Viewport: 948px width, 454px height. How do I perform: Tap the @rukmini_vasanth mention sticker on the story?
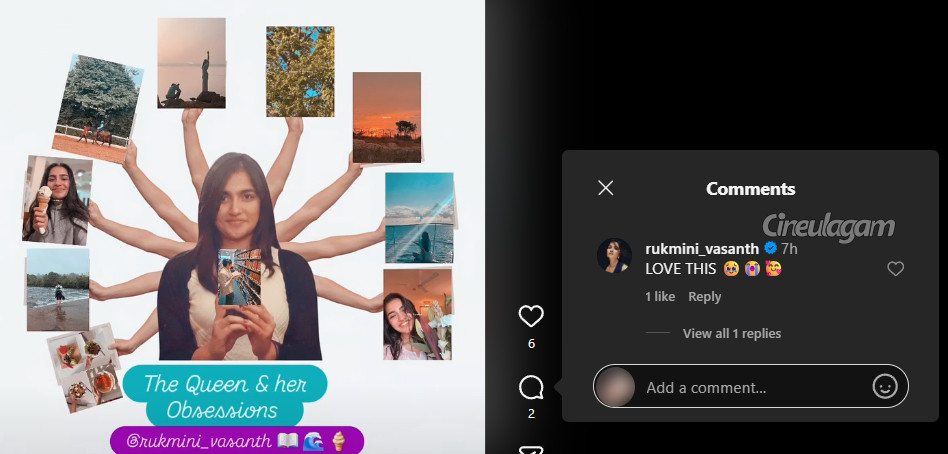click(236, 440)
